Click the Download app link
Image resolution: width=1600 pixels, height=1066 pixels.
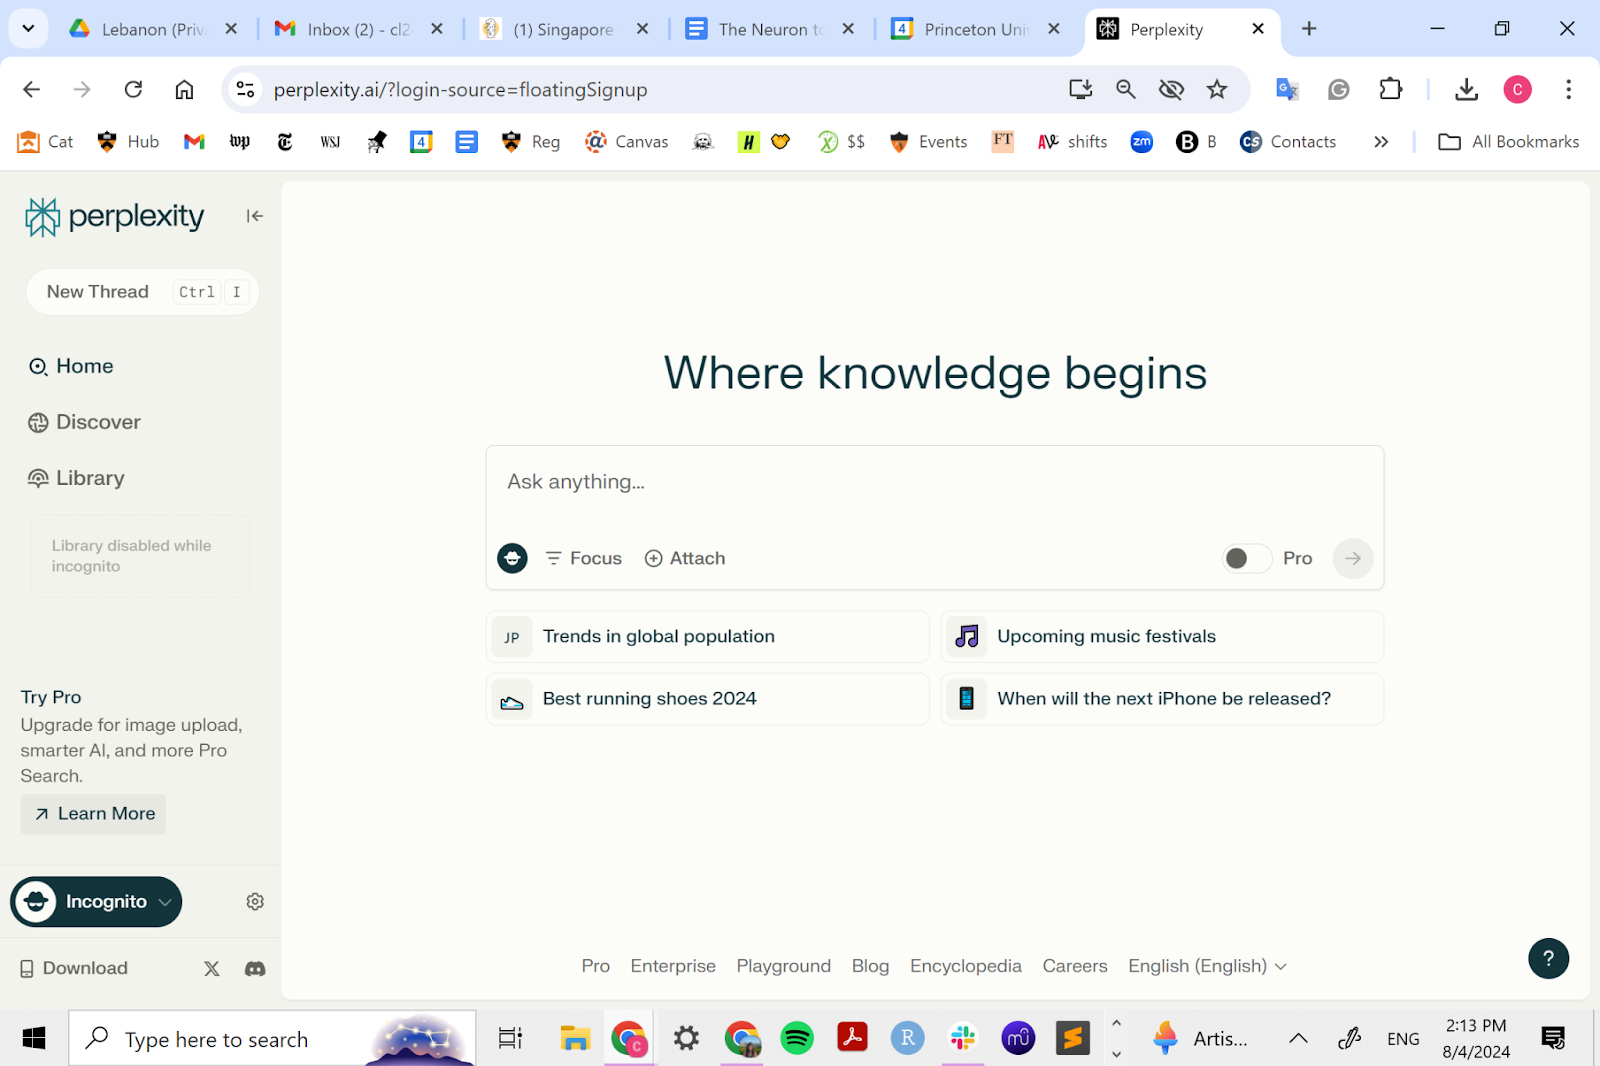tap(74, 968)
